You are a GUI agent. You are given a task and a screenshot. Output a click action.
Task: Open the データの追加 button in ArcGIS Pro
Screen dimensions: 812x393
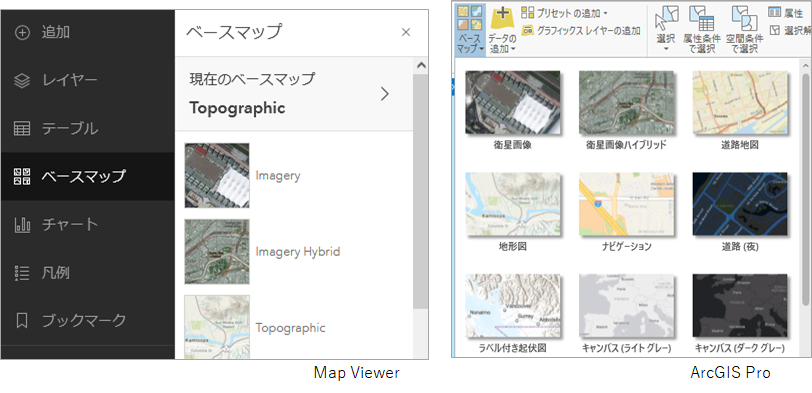pos(503,29)
